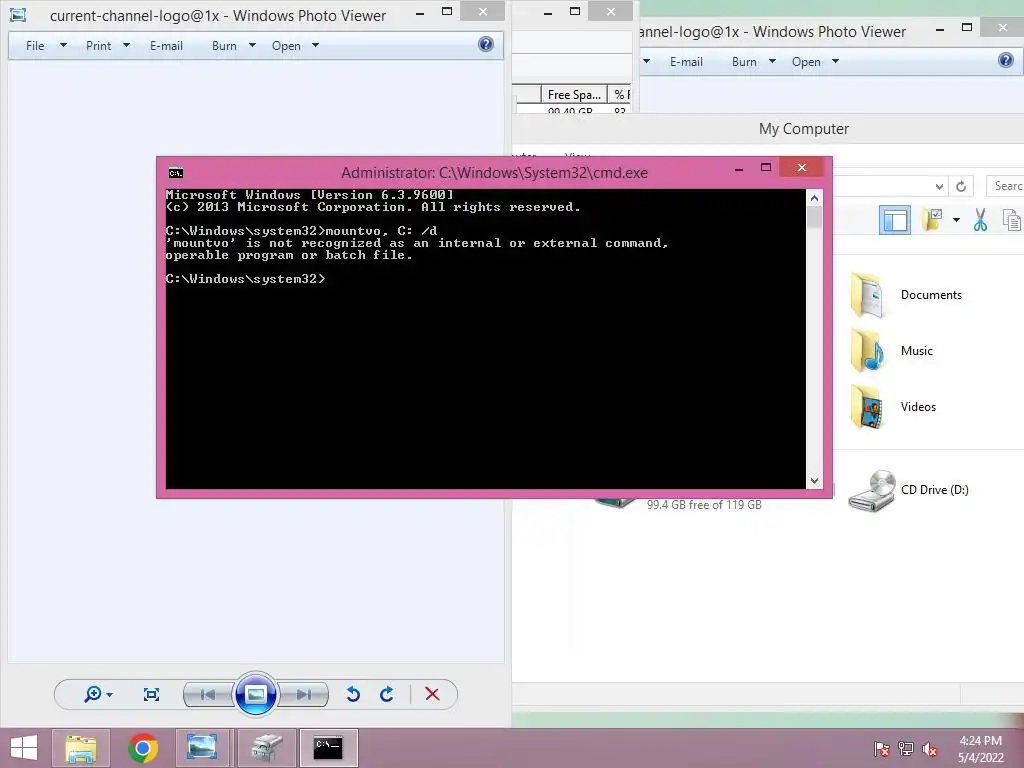Image resolution: width=1024 pixels, height=768 pixels.
Task: Maximize the cmd.exe window
Action: click(x=766, y=168)
